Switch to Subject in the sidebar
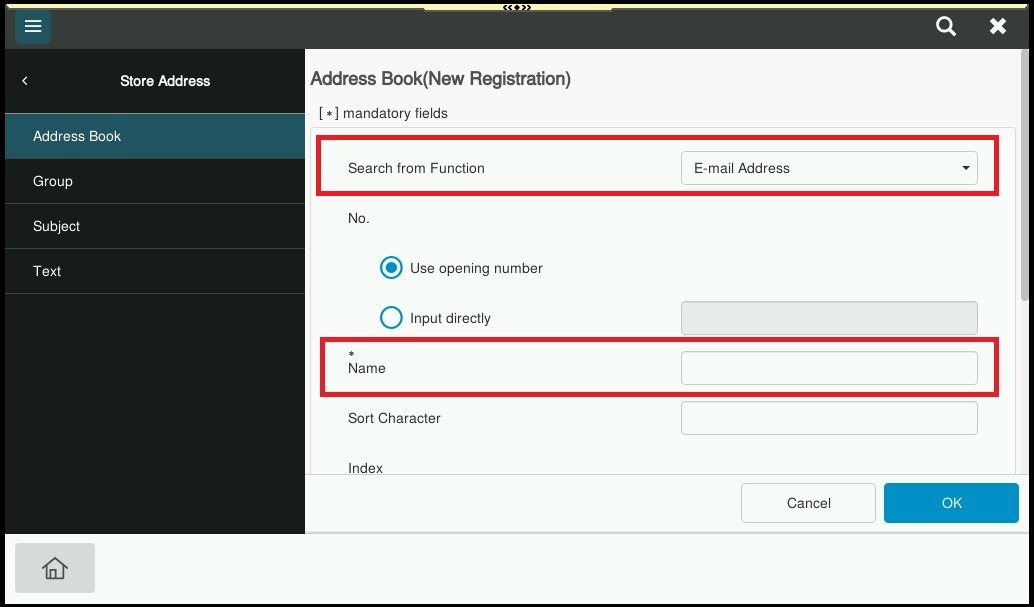 click(155, 226)
